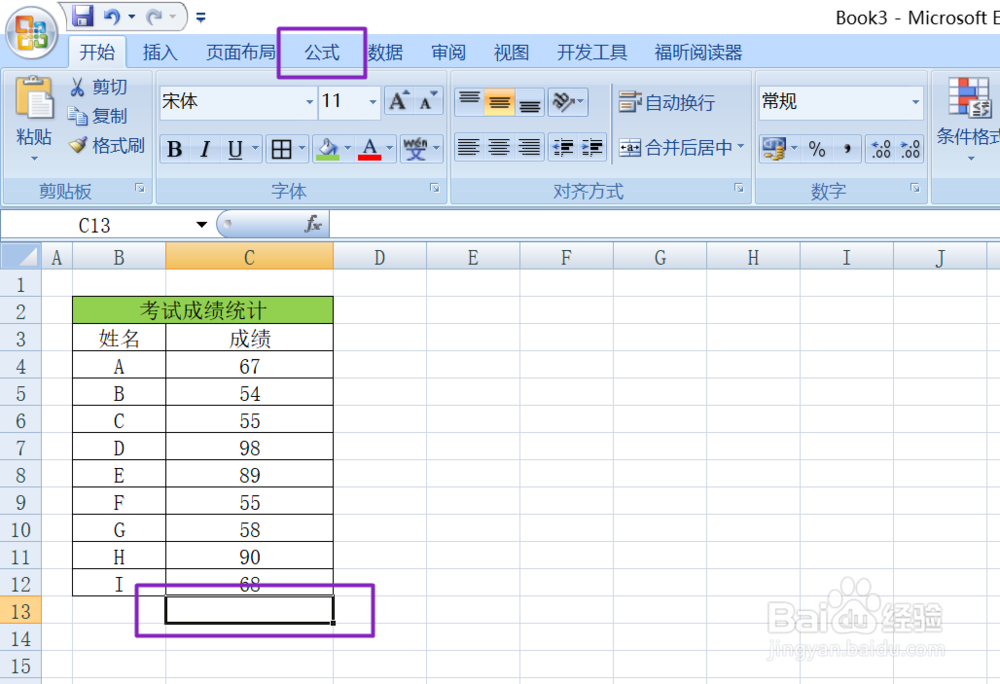1000x684 pixels.
Task: Paste from the clipboard
Action: click(34, 98)
